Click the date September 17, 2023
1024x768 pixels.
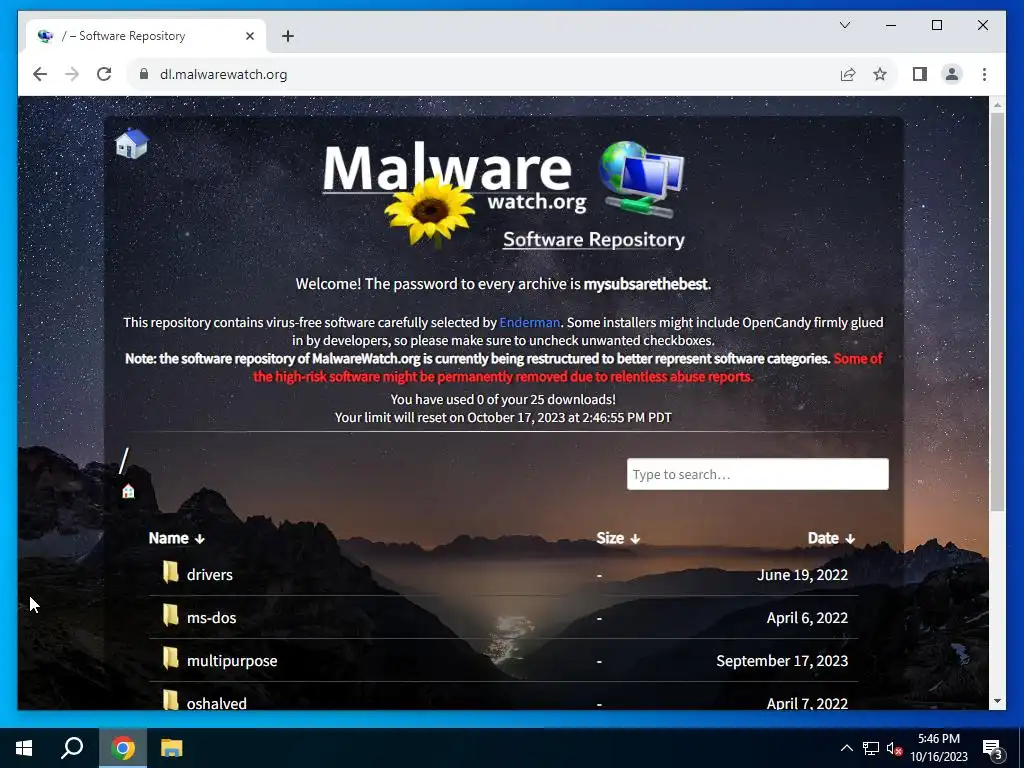click(x=782, y=661)
